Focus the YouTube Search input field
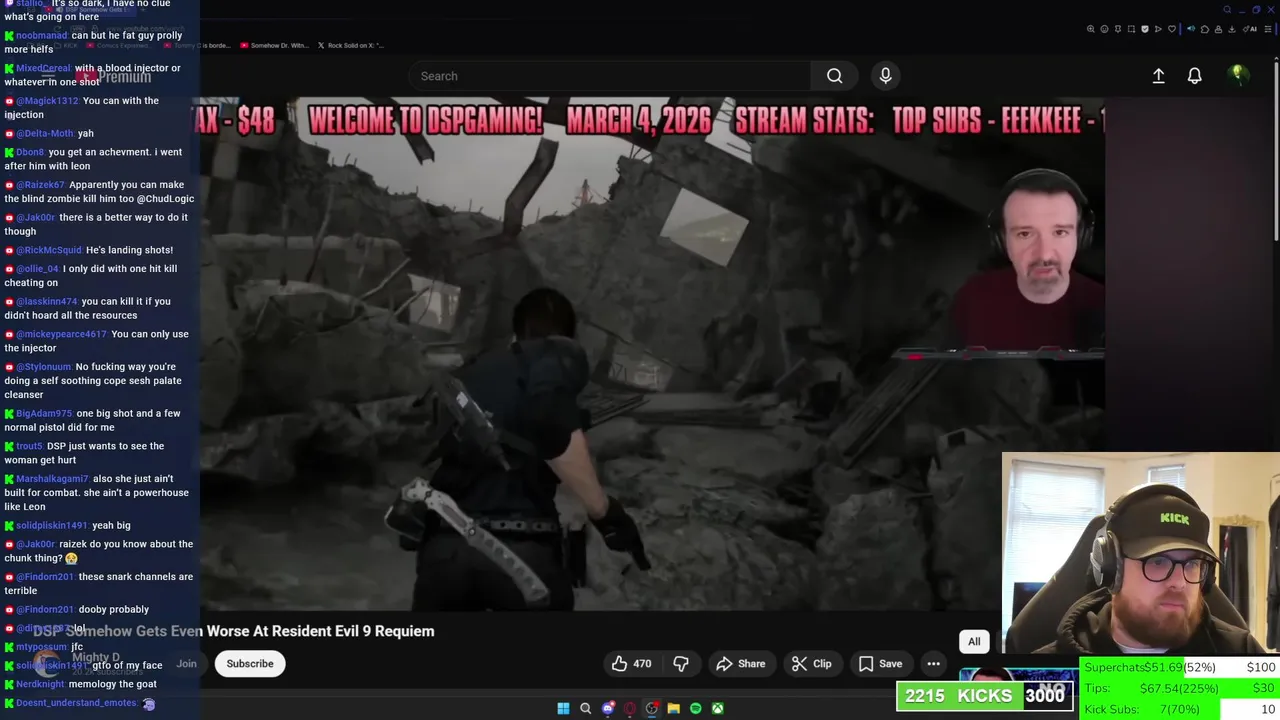The width and height of the screenshot is (1280, 720). tap(610, 76)
